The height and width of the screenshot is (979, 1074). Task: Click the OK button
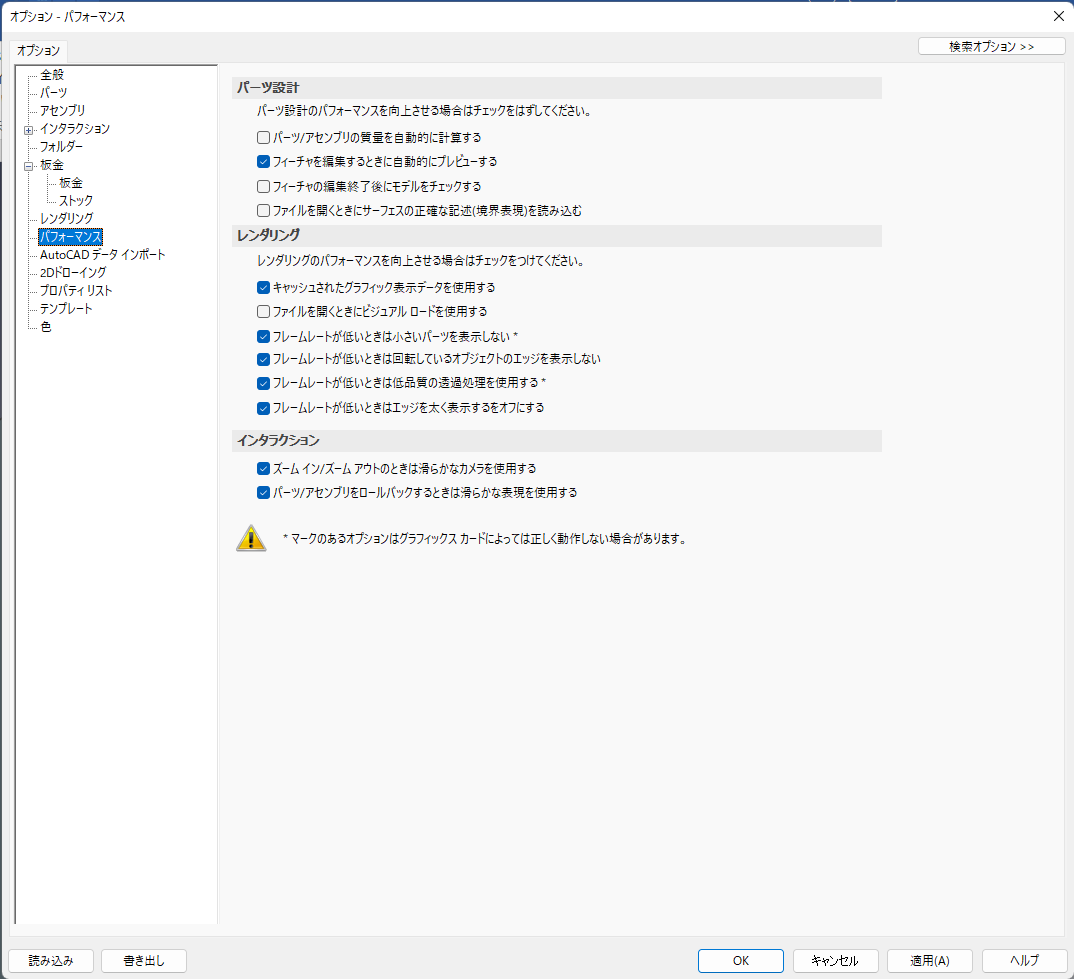coord(740,960)
